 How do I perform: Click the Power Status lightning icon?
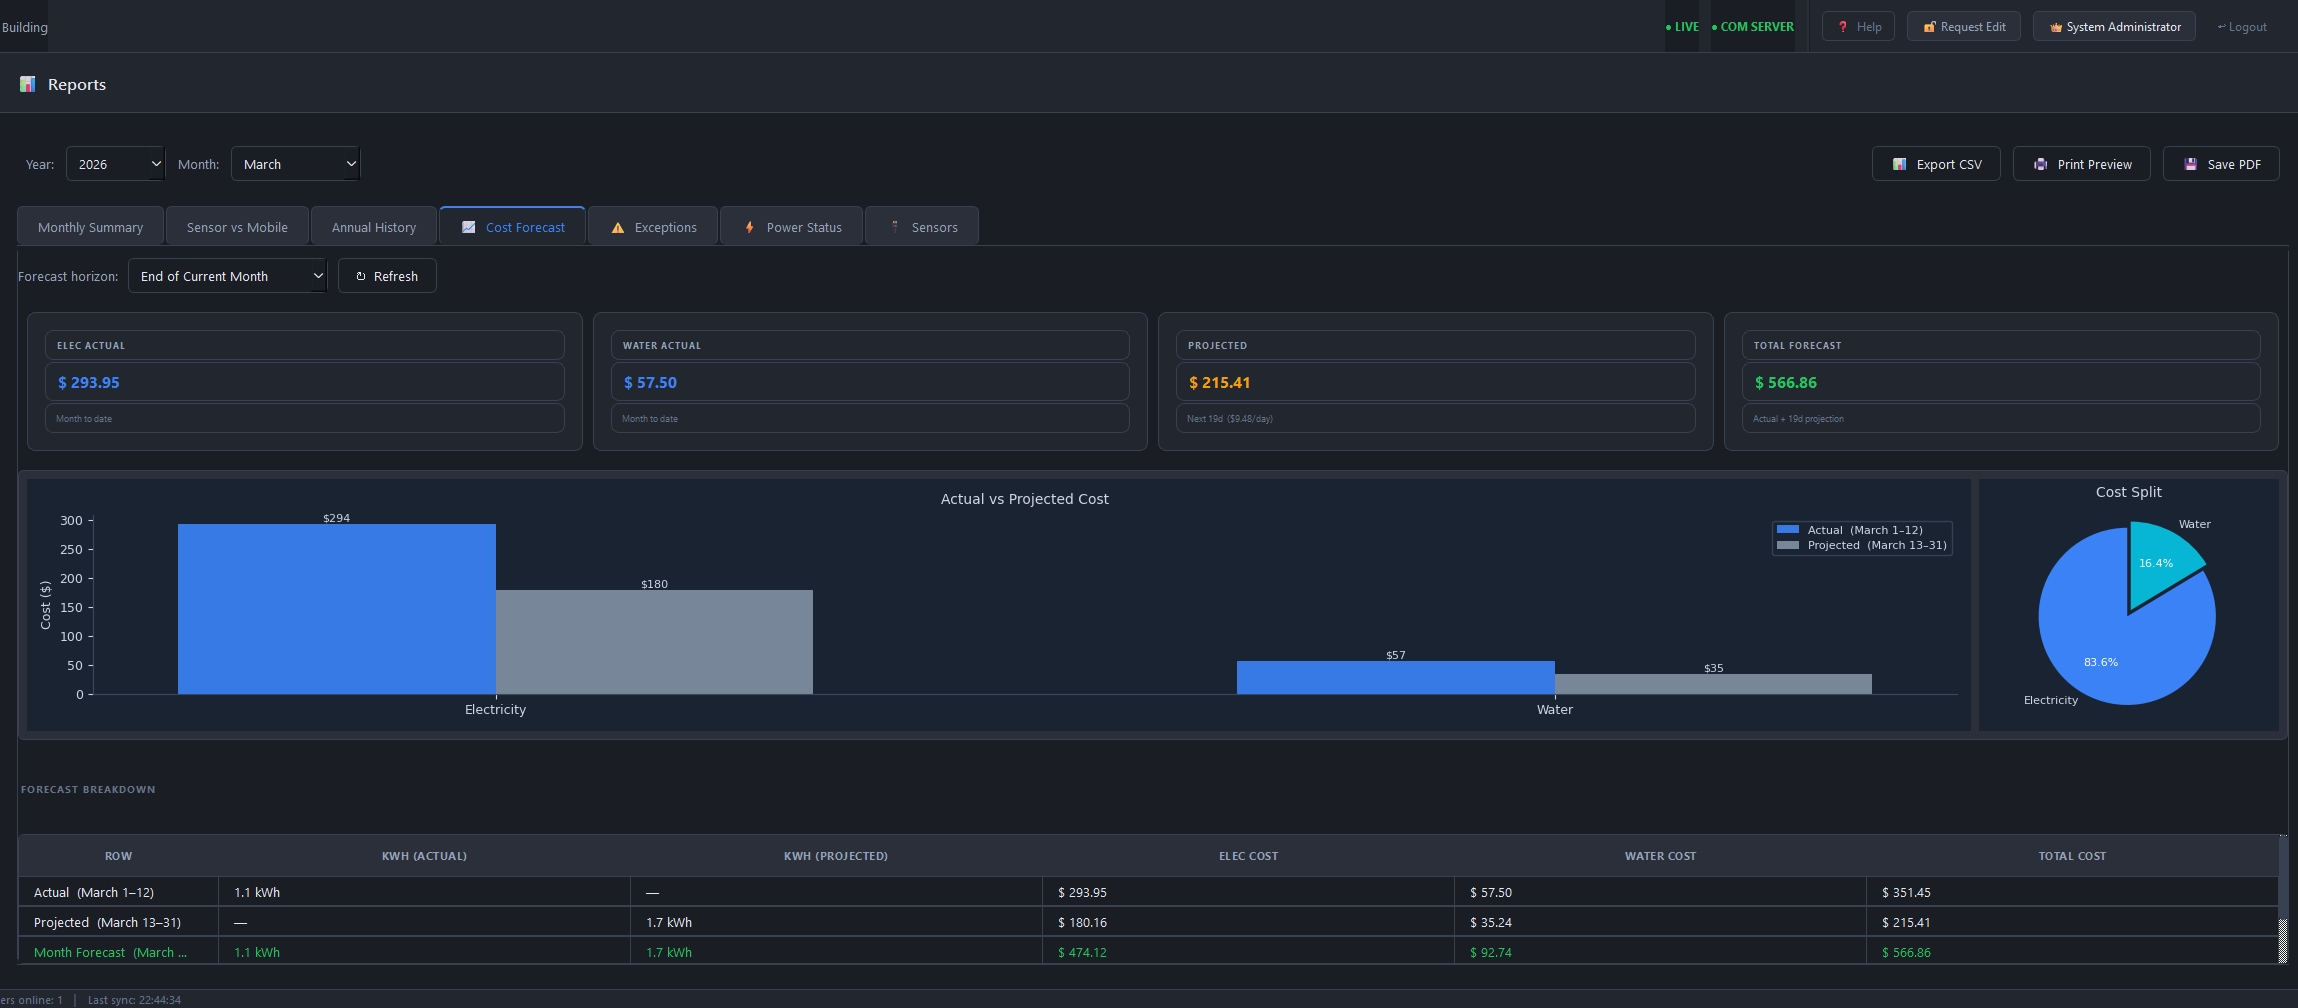749,227
